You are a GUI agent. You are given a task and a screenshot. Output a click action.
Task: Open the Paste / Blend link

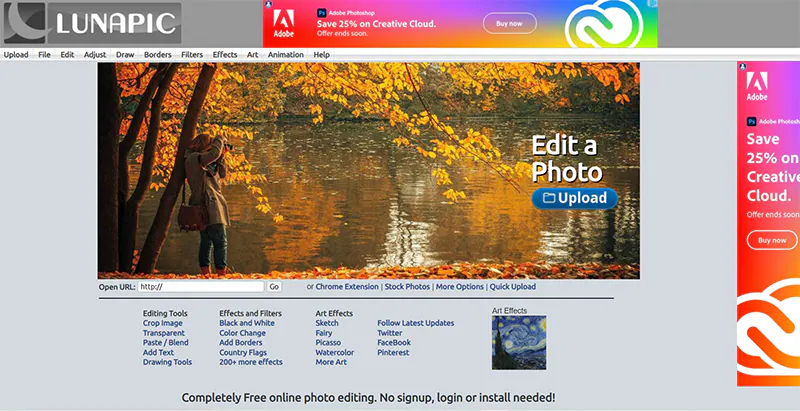point(165,343)
